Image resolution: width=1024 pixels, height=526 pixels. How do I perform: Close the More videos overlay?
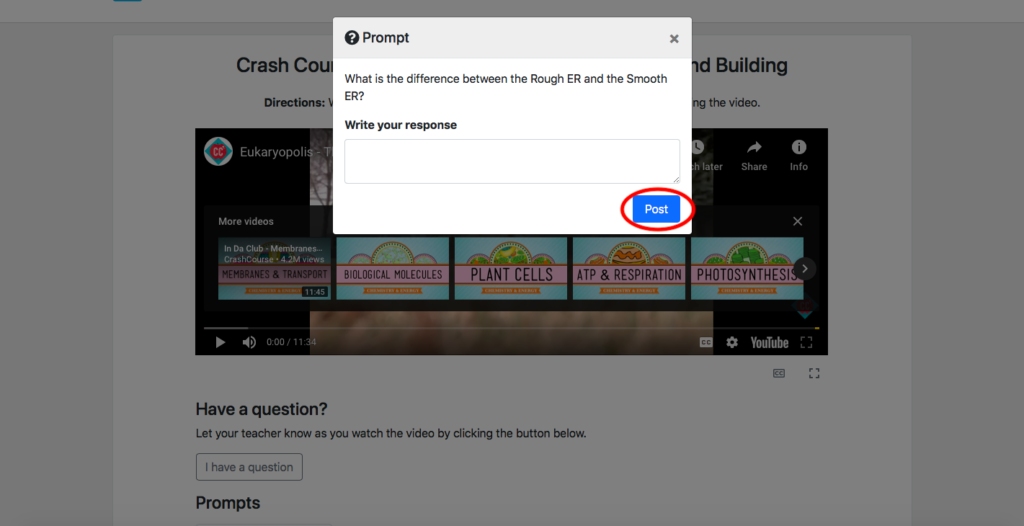tap(797, 222)
